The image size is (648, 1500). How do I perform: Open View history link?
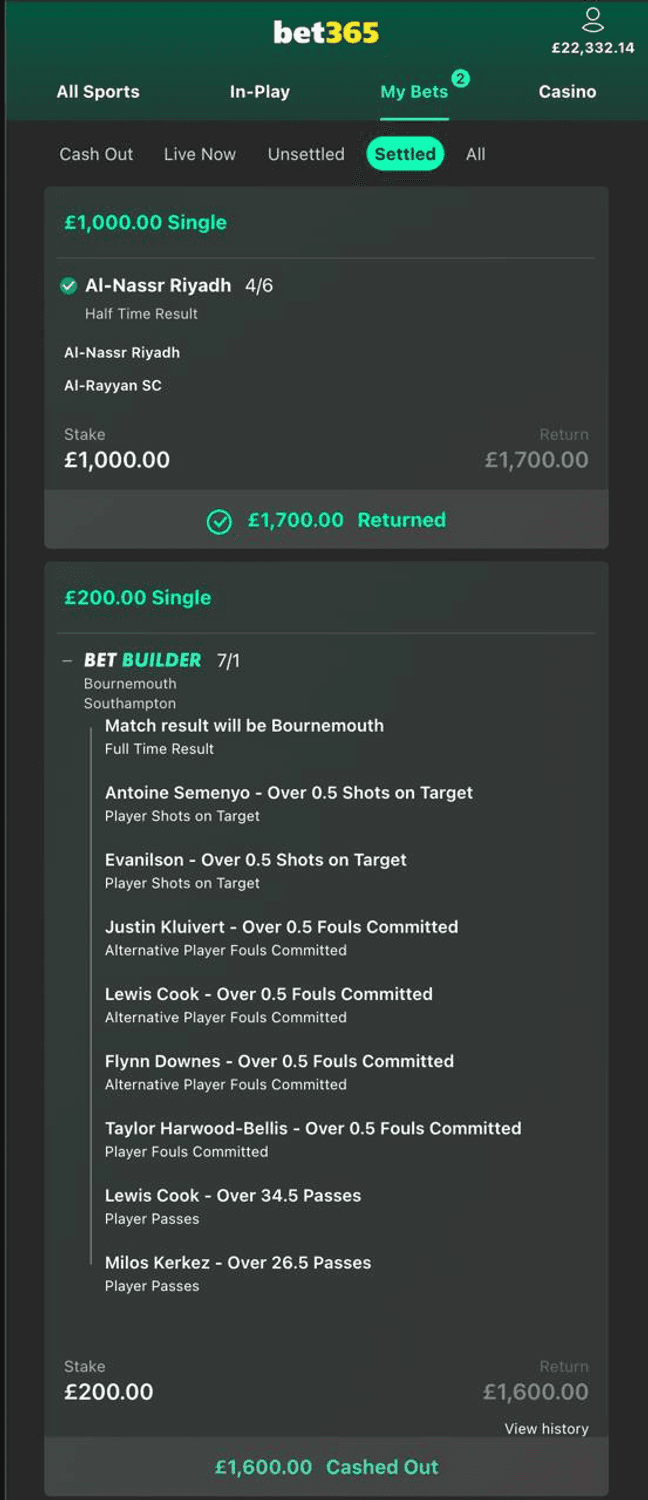(x=546, y=1429)
